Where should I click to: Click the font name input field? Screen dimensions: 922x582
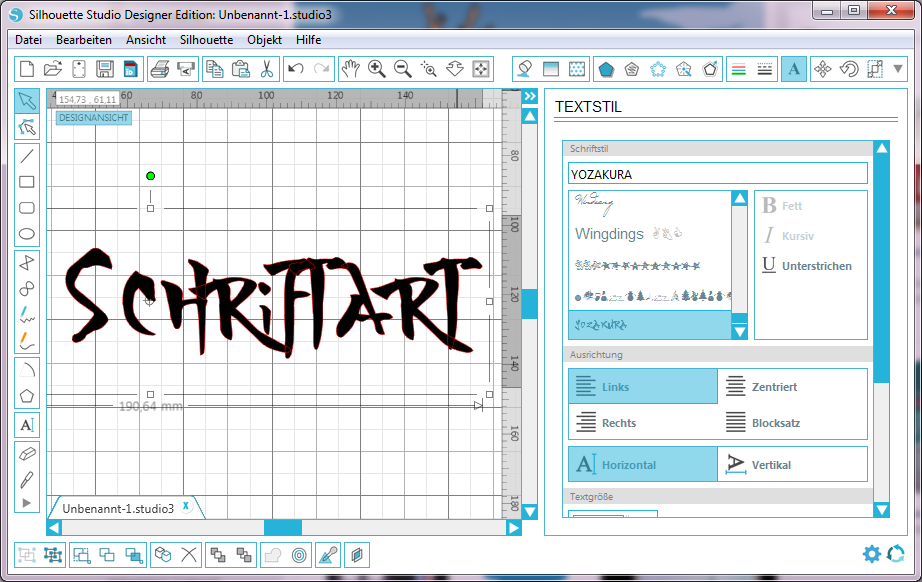(x=717, y=174)
